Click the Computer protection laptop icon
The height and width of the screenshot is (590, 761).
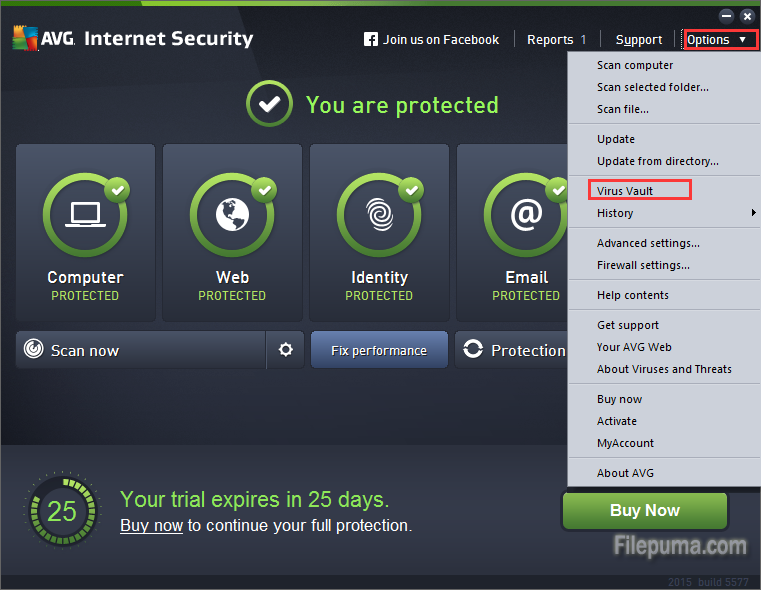tap(85, 215)
